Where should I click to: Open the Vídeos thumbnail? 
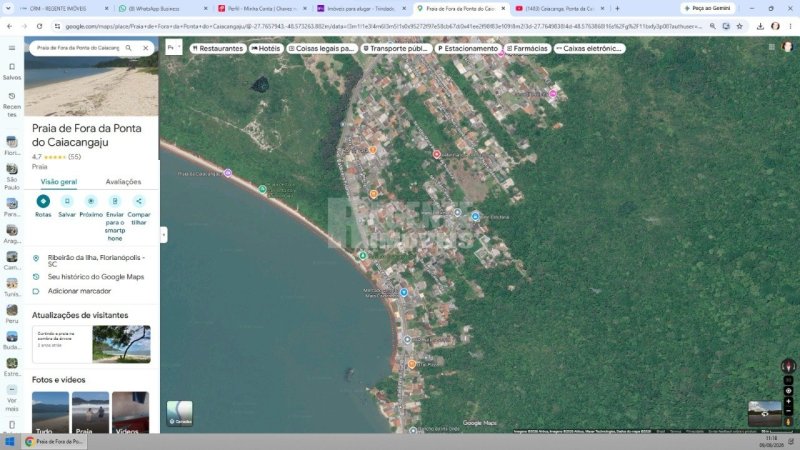(x=131, y=412)
